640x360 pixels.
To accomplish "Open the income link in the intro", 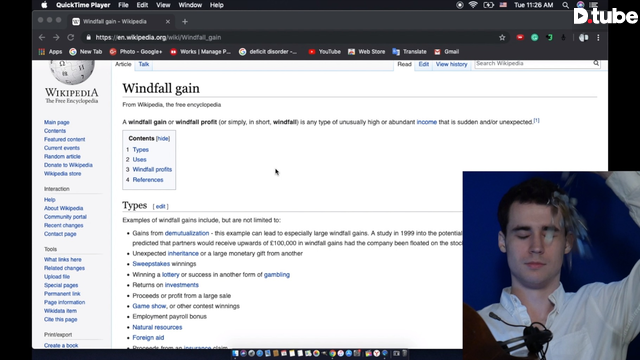I will (427, 122).
